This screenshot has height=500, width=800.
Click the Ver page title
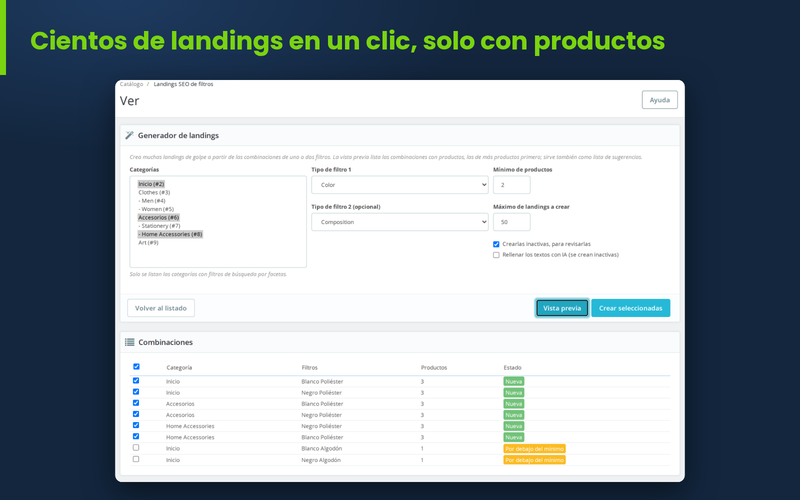click(x=129, y=101)
